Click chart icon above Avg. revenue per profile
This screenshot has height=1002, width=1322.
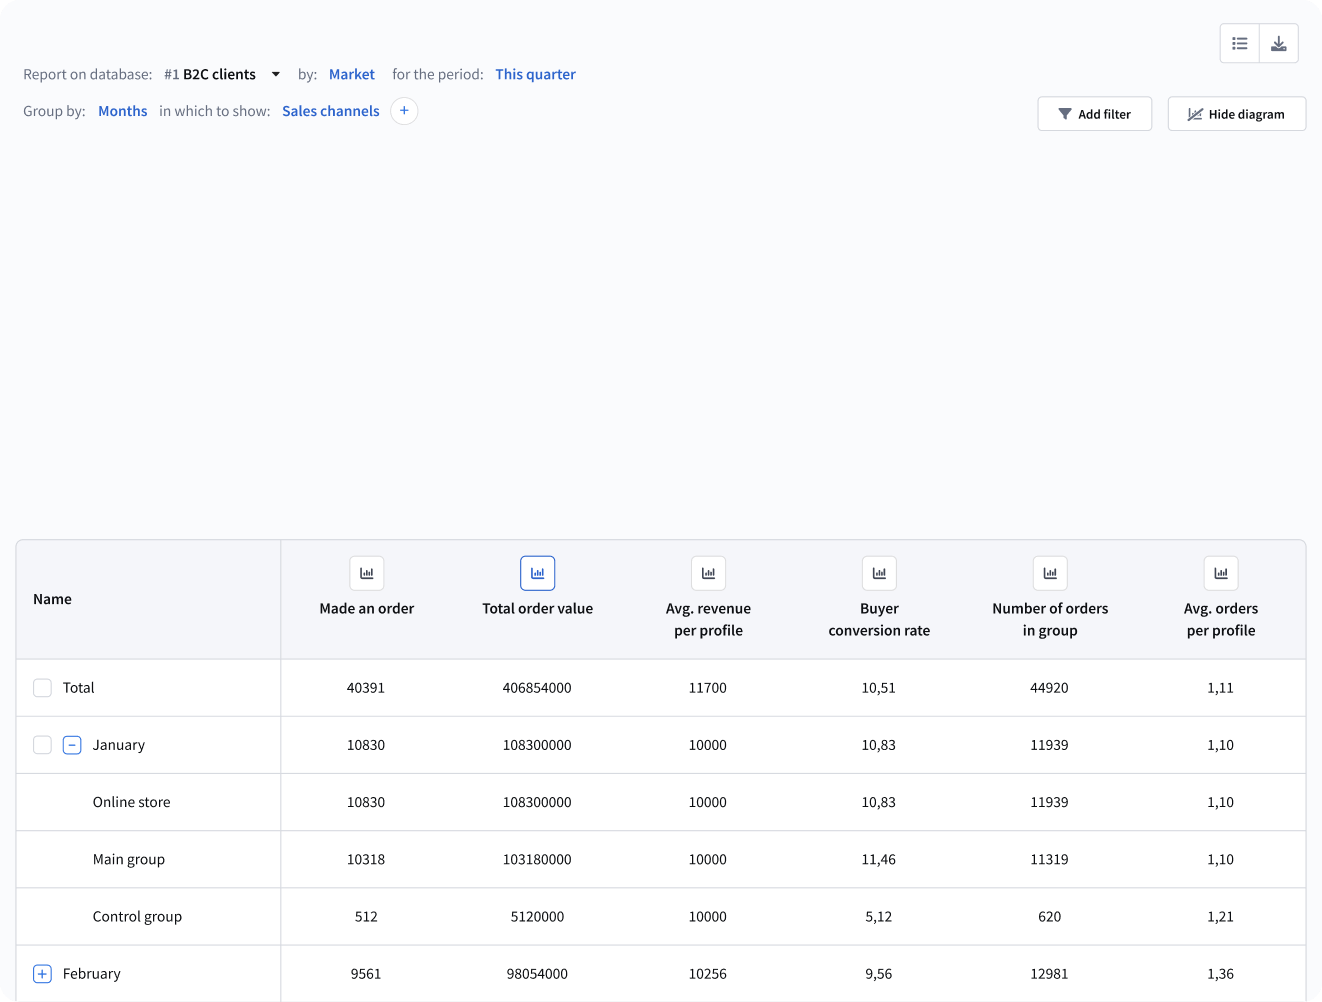coord(708,573)
